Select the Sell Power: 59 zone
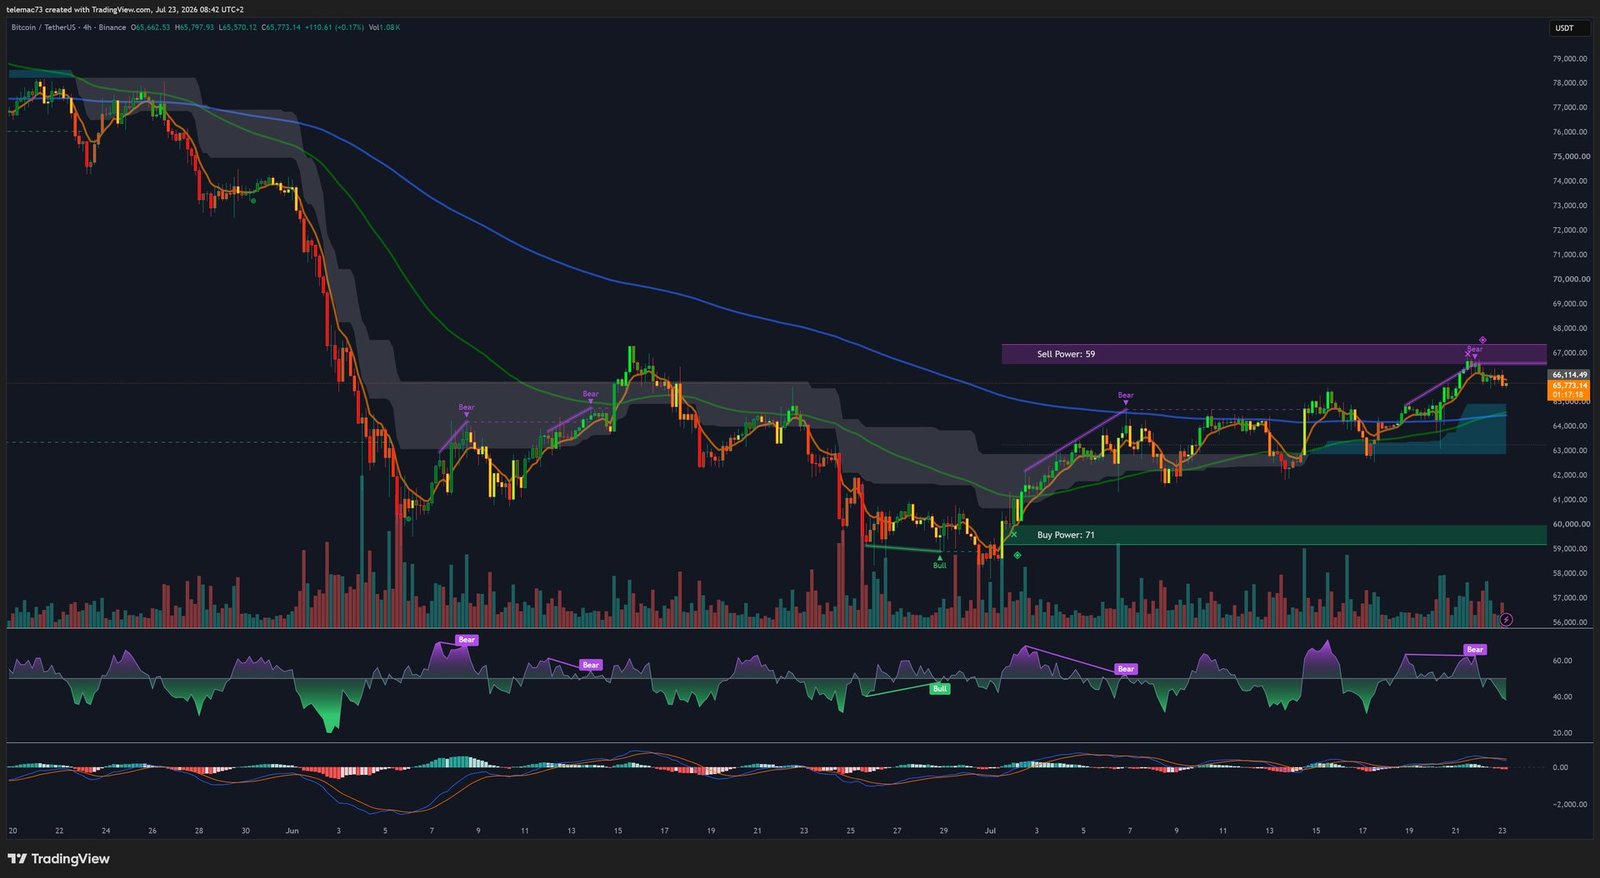Viewport: 1600px width, 878px height. (x=1274, y=354)
